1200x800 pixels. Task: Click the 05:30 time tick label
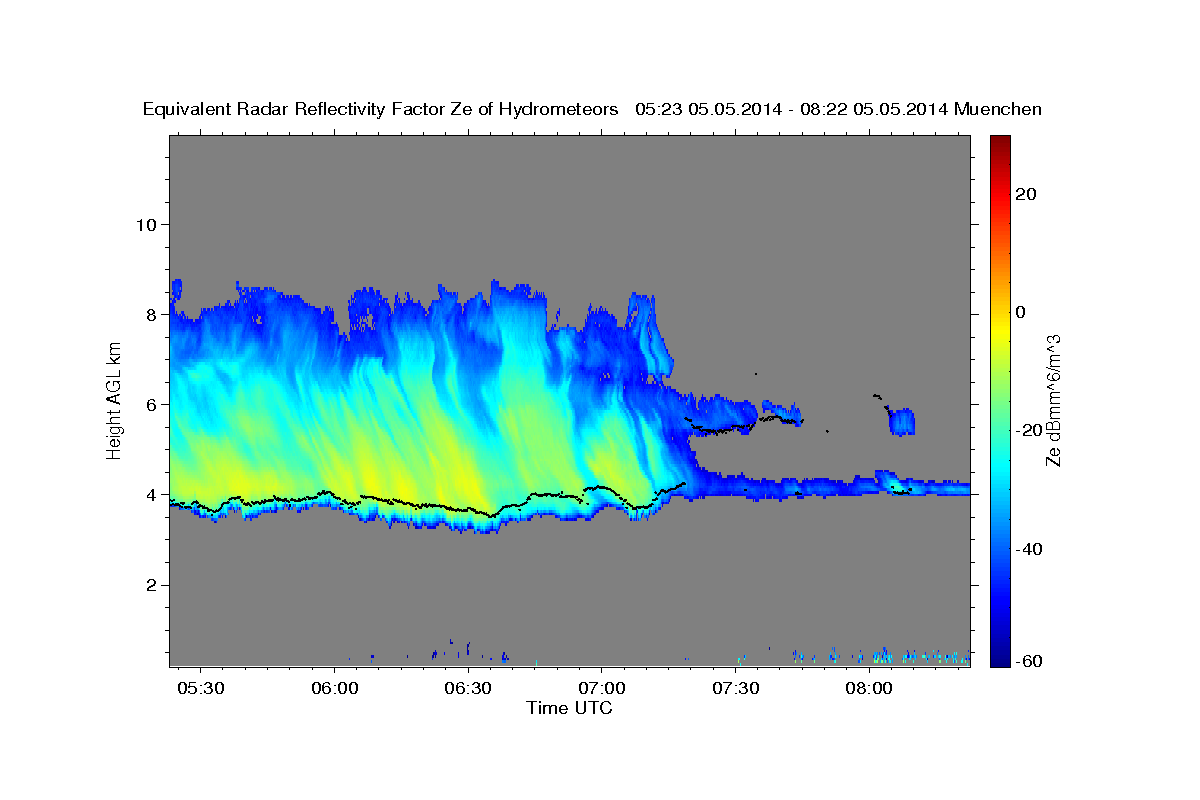click(200, 689)
